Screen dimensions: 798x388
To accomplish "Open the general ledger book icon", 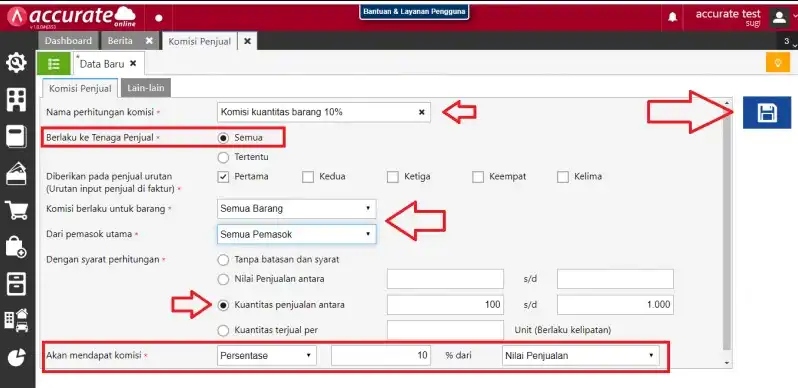I will 16,137.
